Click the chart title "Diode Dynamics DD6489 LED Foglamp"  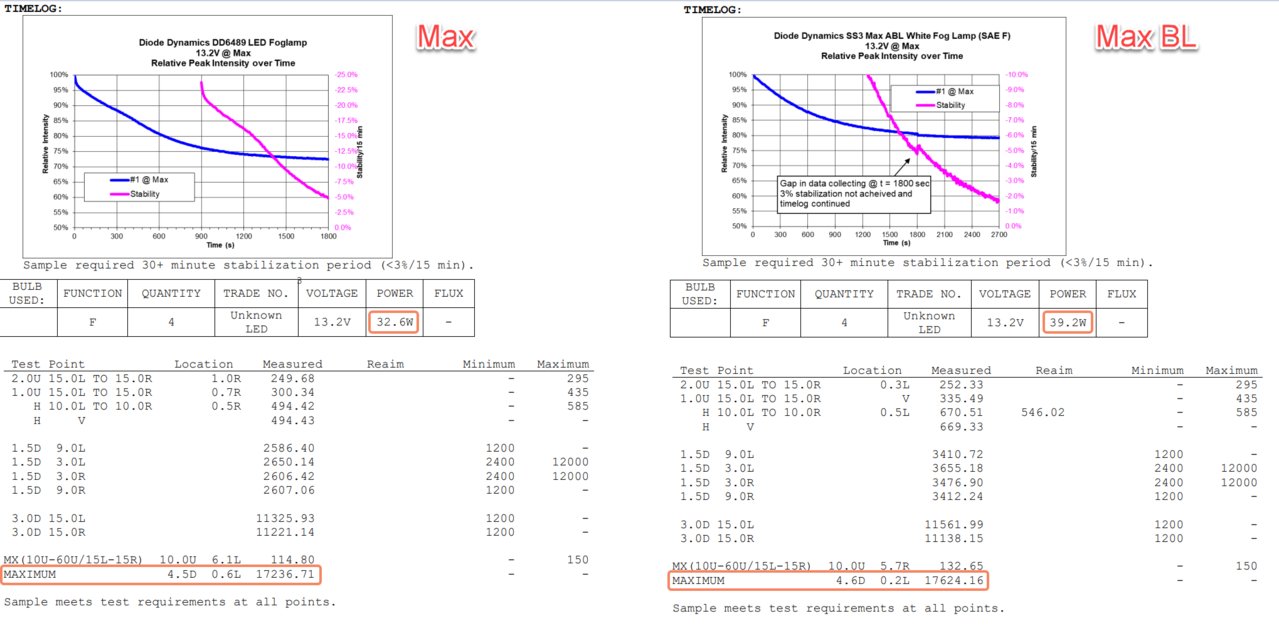[x=223, y=43]
